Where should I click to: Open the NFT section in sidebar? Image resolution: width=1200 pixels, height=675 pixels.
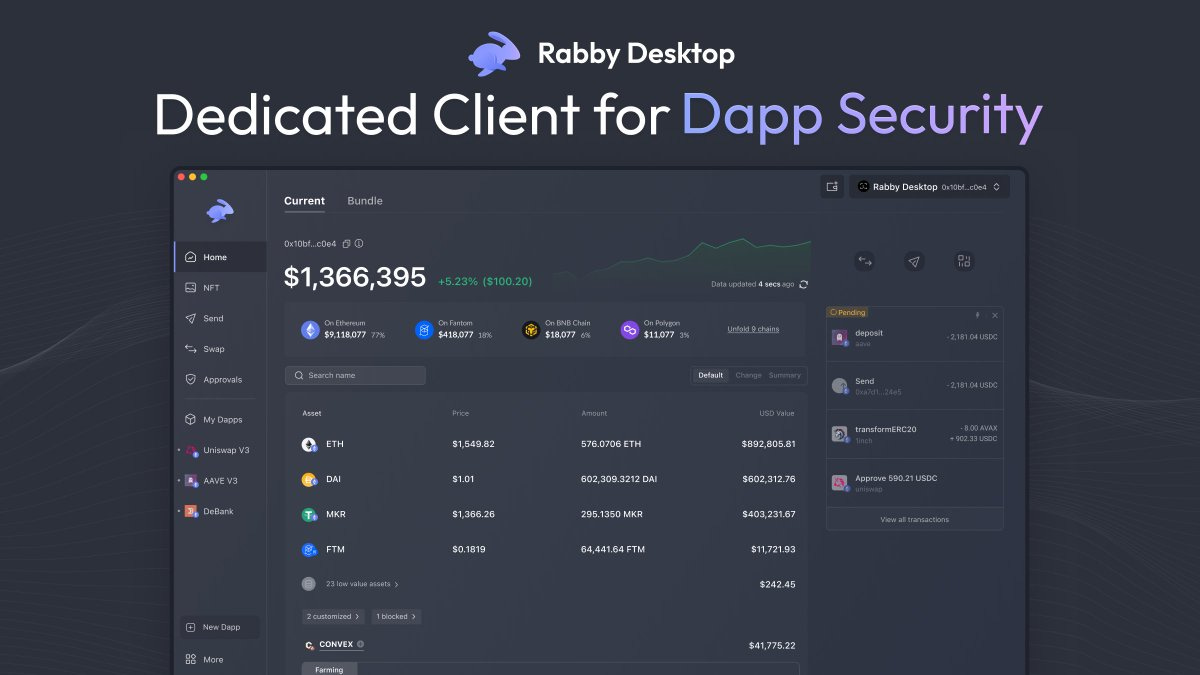(x=220, y=288)
